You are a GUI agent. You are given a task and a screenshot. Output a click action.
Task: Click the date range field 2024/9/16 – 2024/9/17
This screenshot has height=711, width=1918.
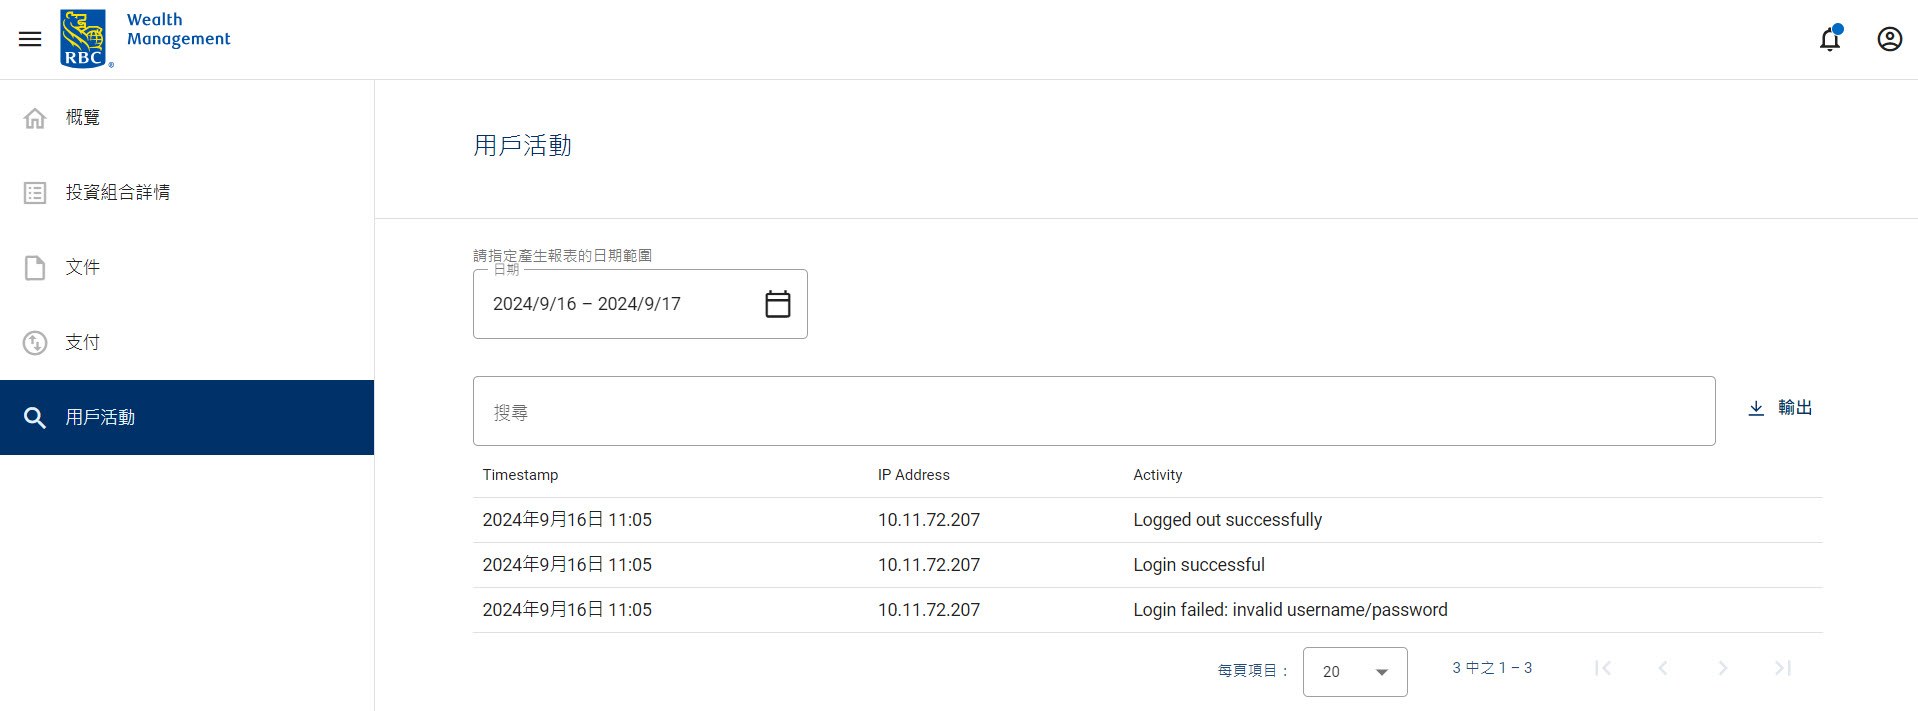(x=640, y=304)
